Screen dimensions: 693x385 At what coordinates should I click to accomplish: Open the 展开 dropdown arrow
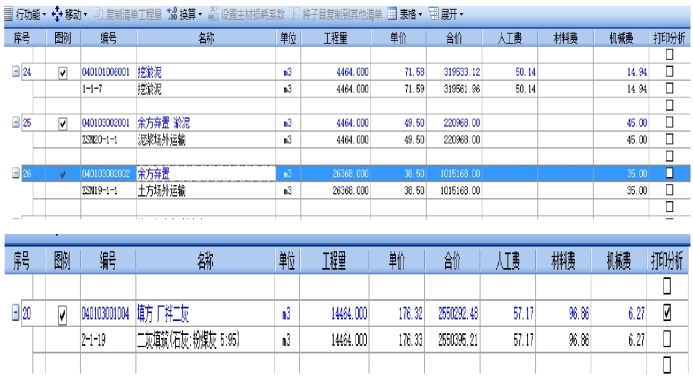tap(461, 15)
